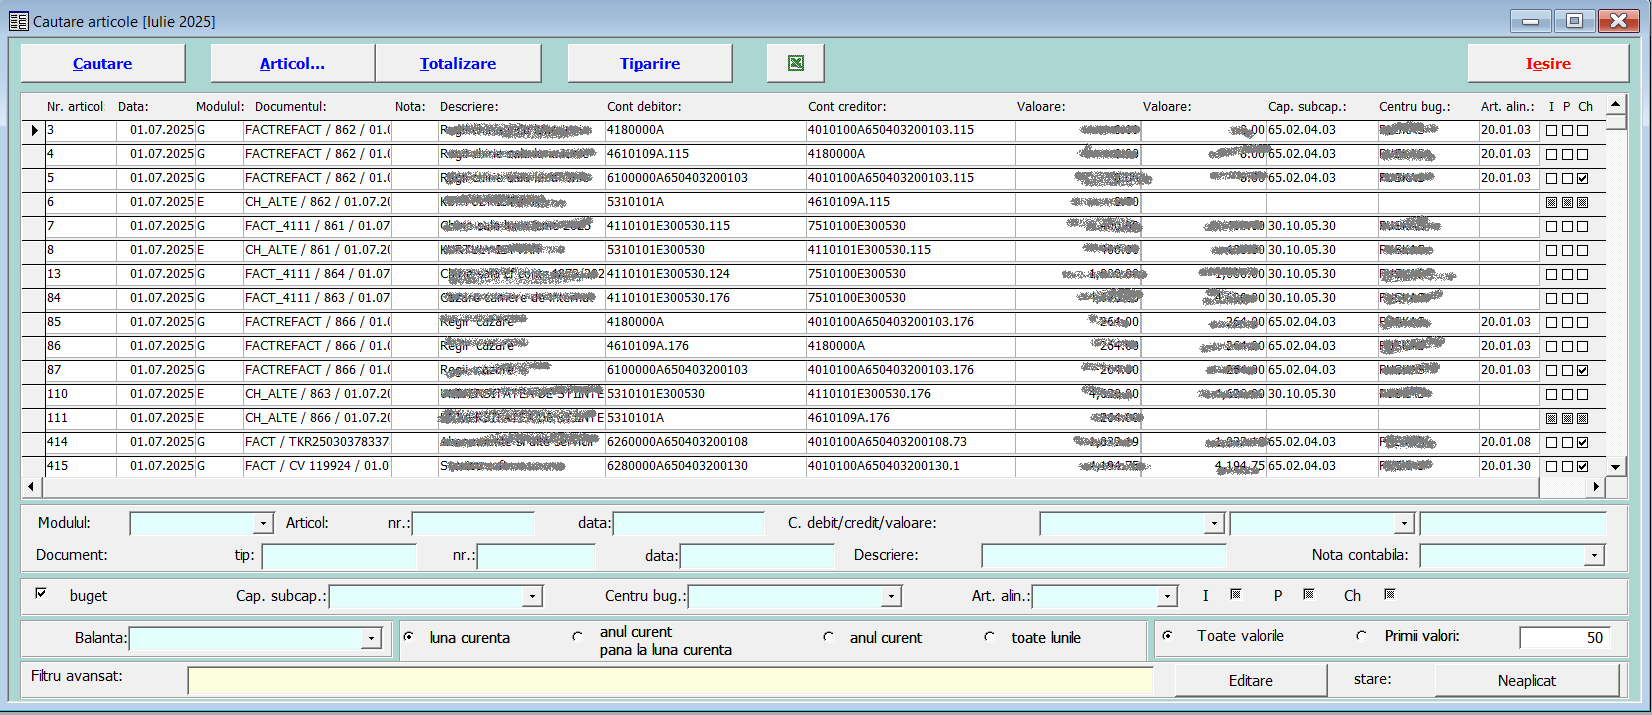Open the Modulul dropdown
Viewport: 1652px width, 715px height.
pyautogui.click(x=263, y=523)
